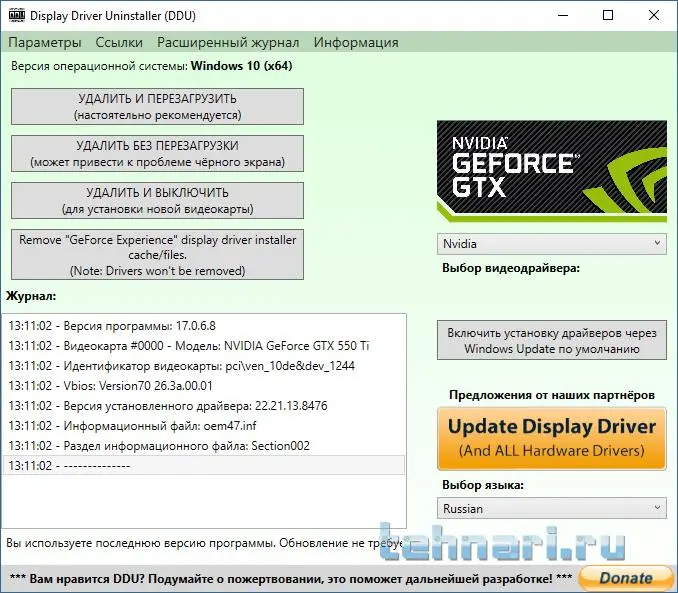Click the NVIDIA GeForce GTX logo image
Image resolution: width=678 pixels, height=593 pixels.
coord(552,171)
